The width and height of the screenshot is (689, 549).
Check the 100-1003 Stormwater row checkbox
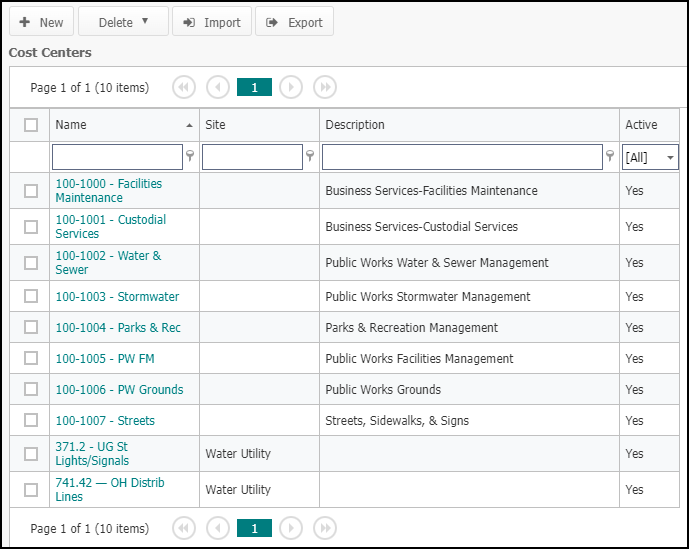[31, 296]
